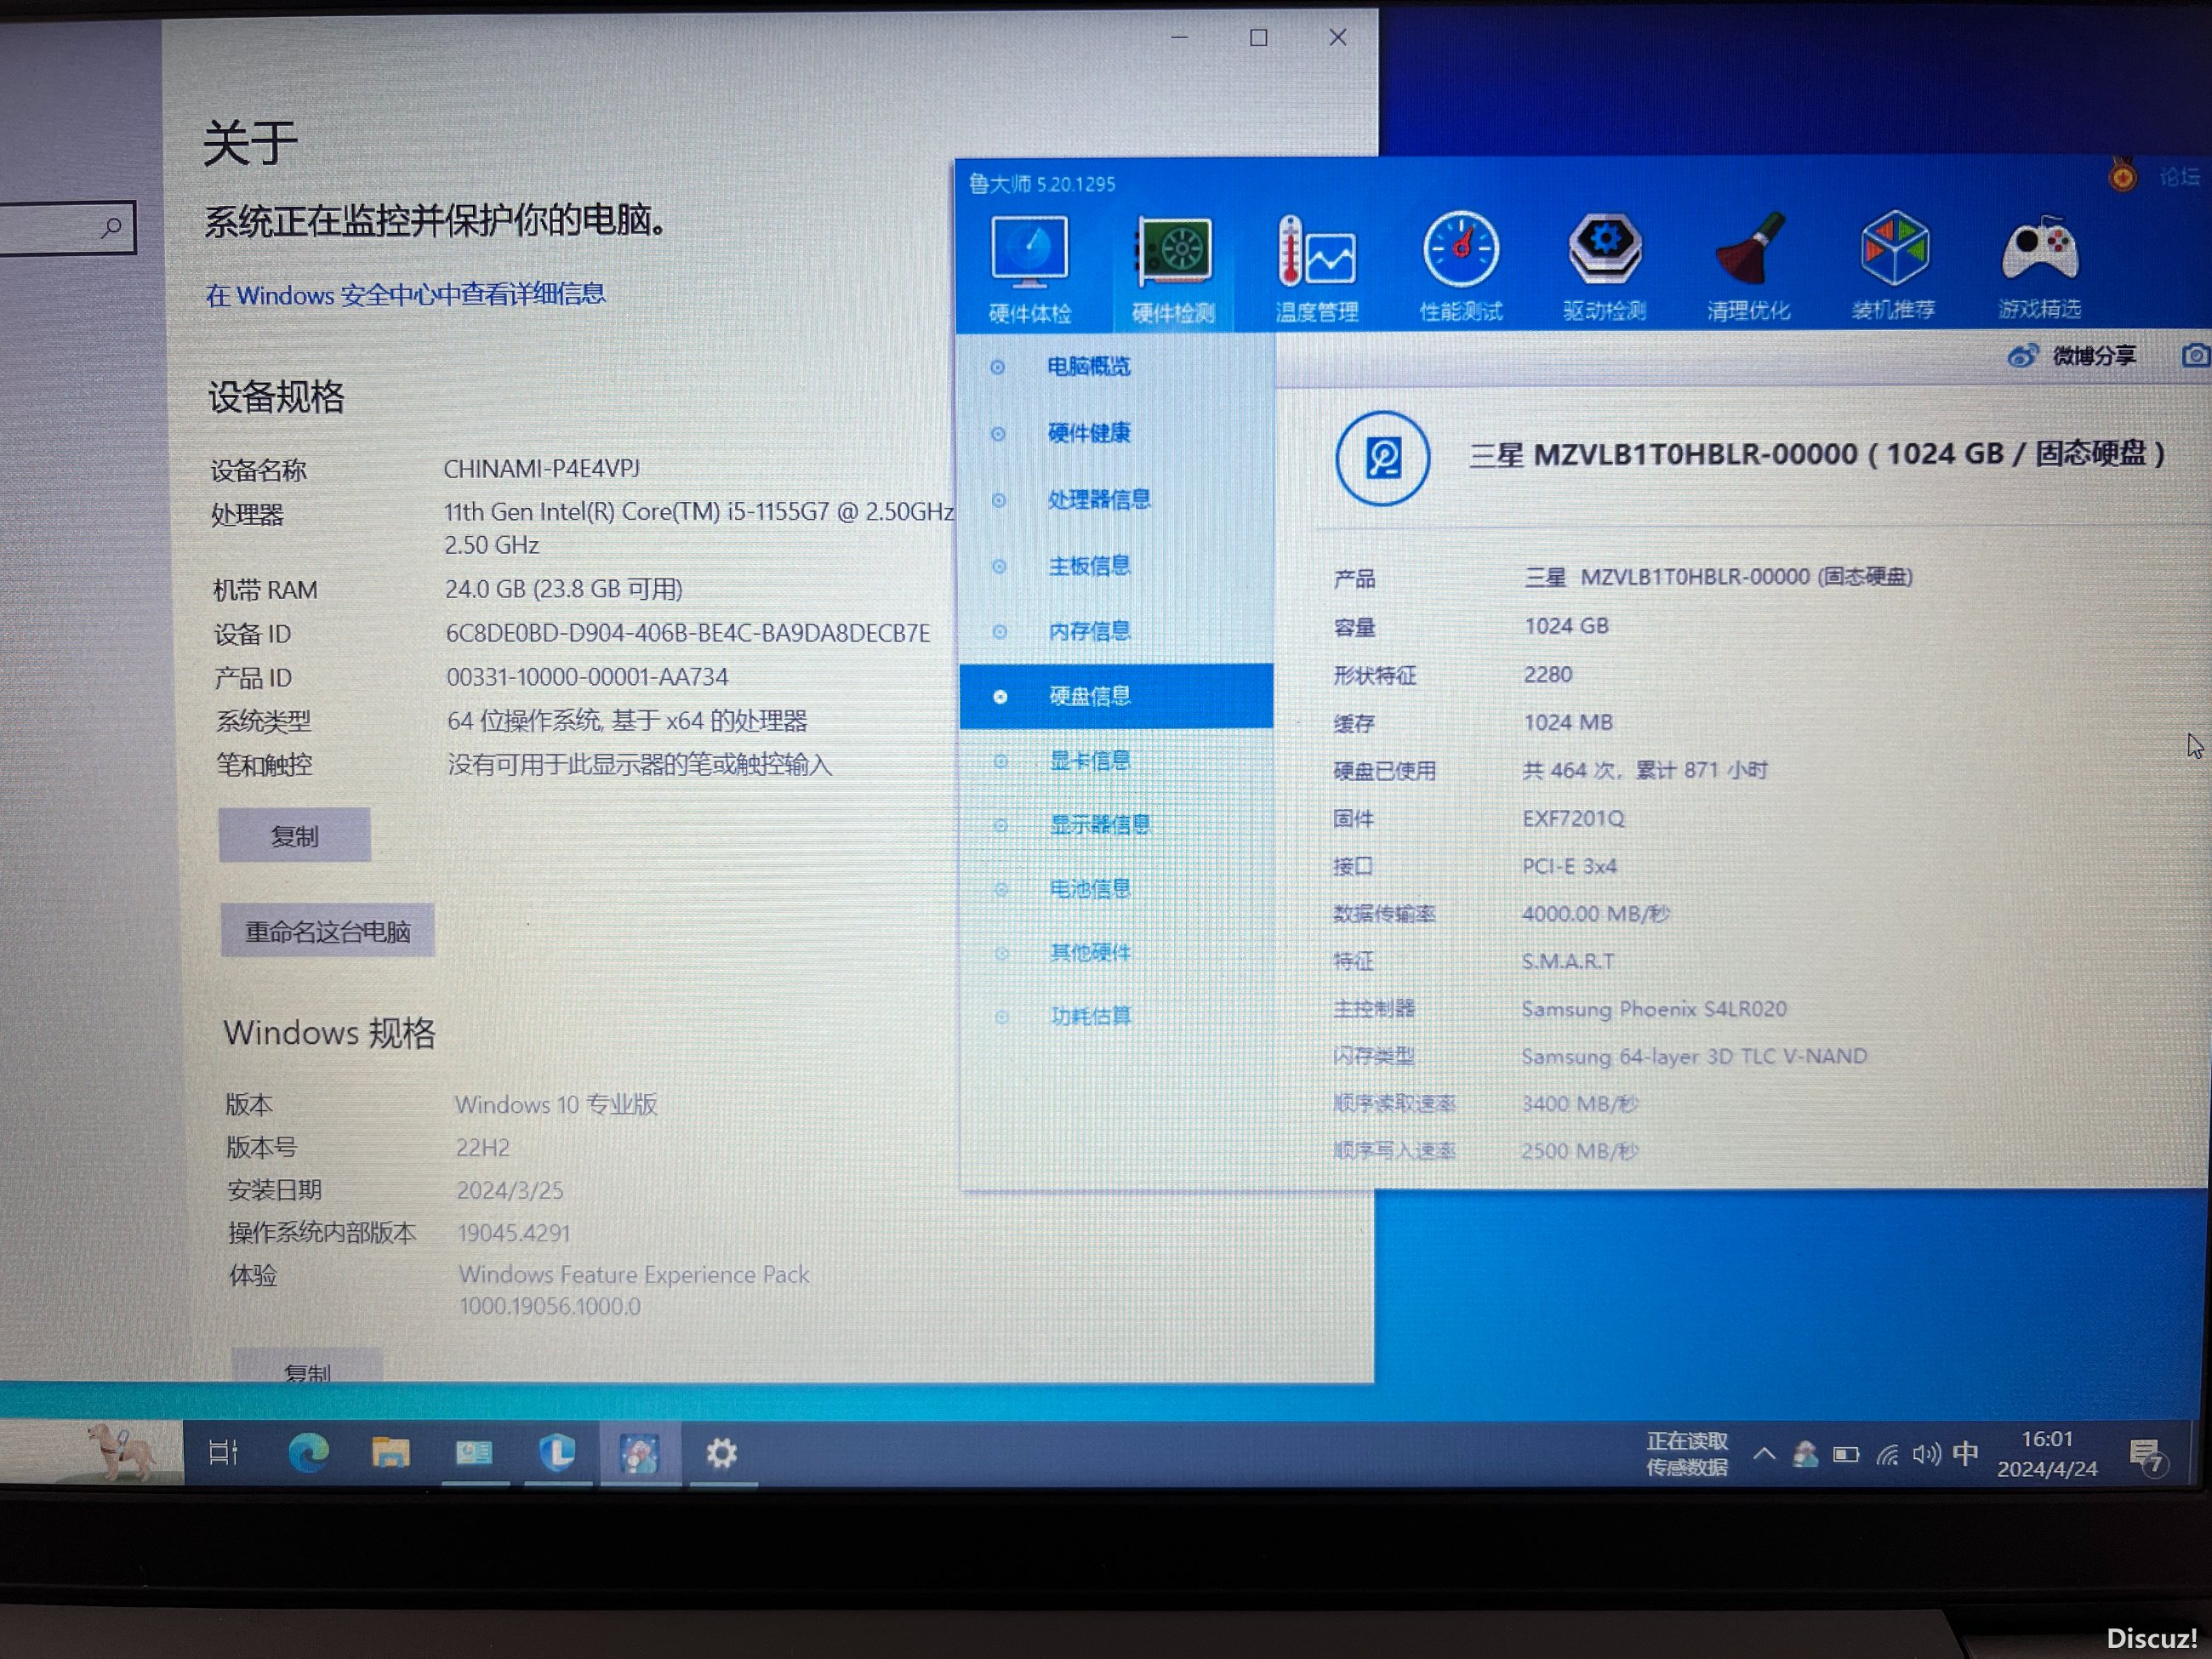This screenshot has width=2212, height=1659.
Task: Select the 硬件检测 toolbar icon
Action: pyautogui.click(x=1173, y=268)
